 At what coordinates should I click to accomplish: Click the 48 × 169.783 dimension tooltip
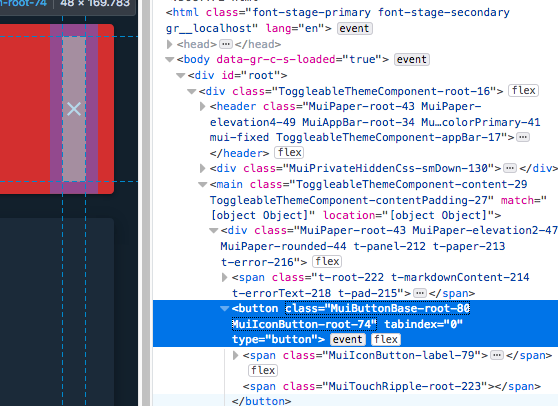coord(95,4)
